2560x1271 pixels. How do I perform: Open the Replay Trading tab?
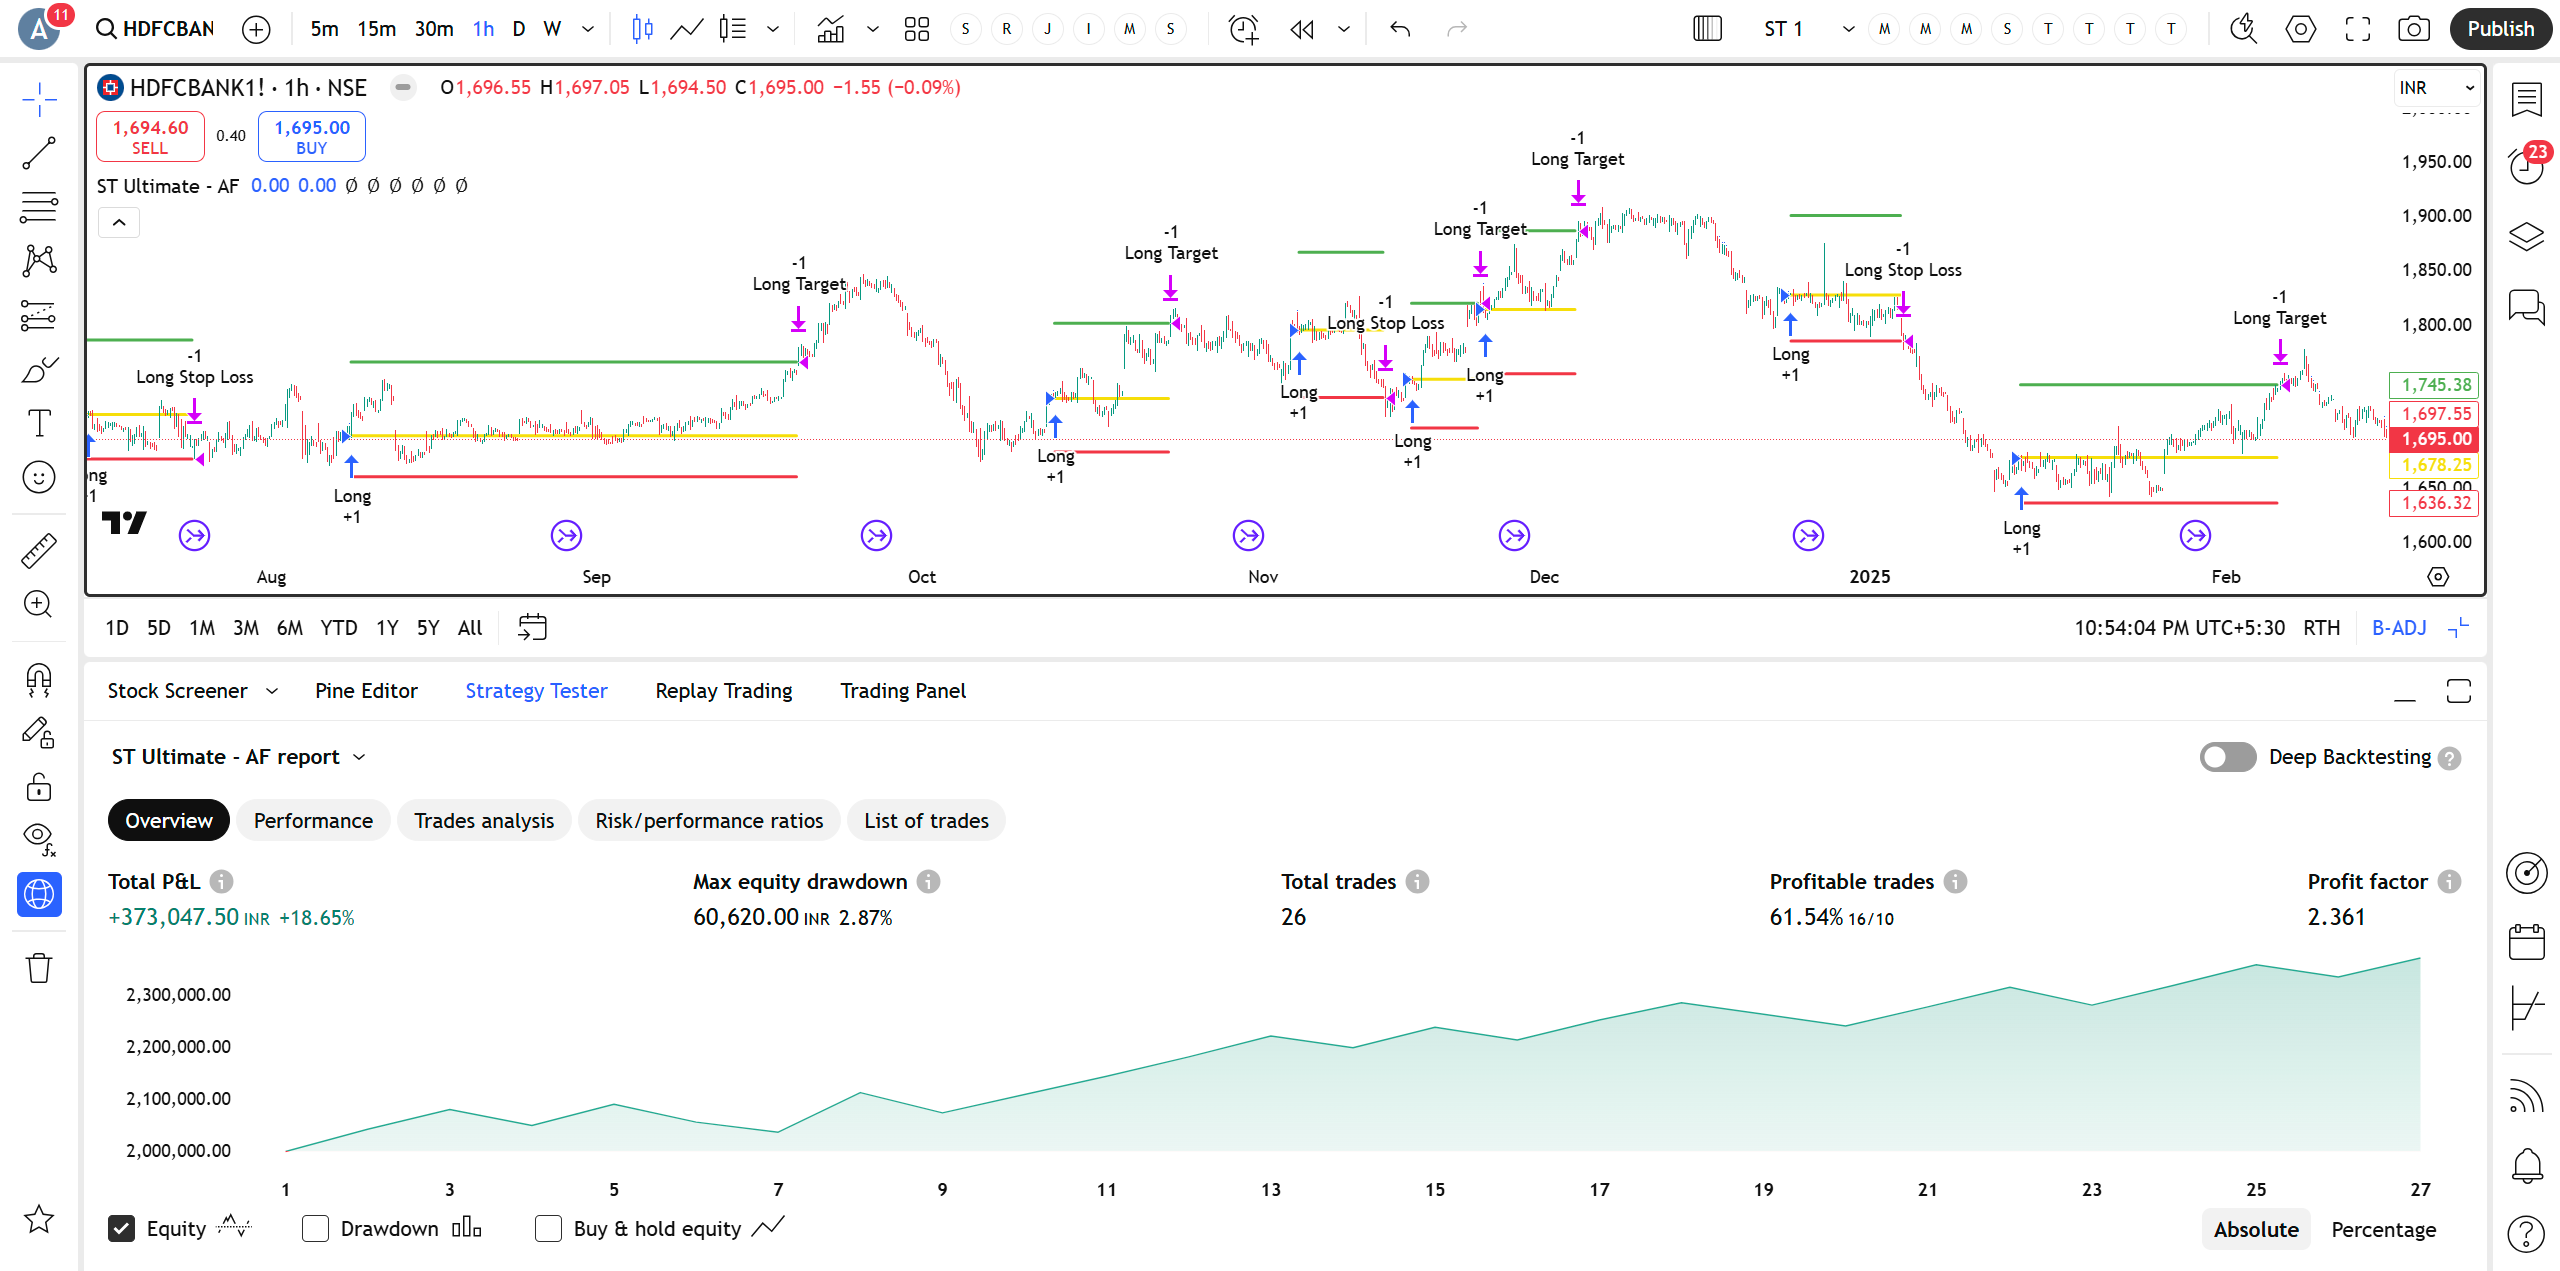(724, 691)
